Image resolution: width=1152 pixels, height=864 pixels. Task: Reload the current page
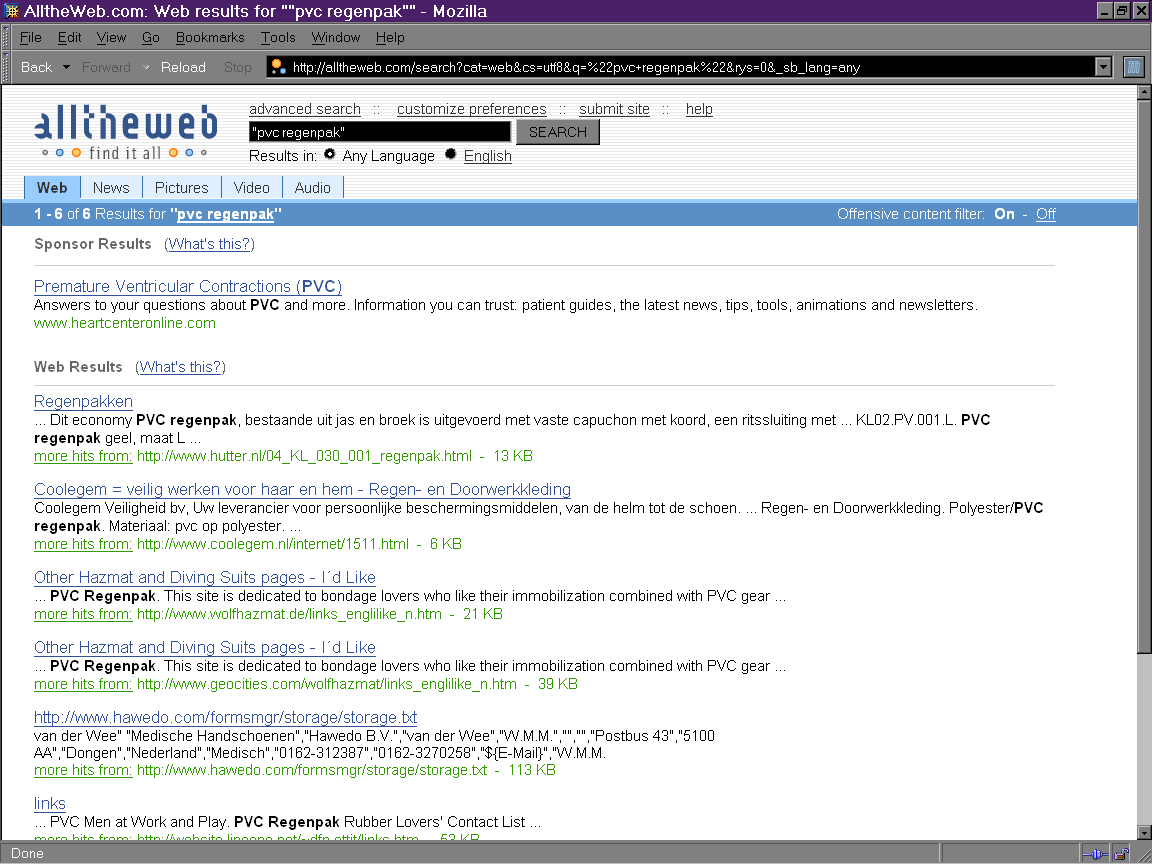(x=183, y=67)
